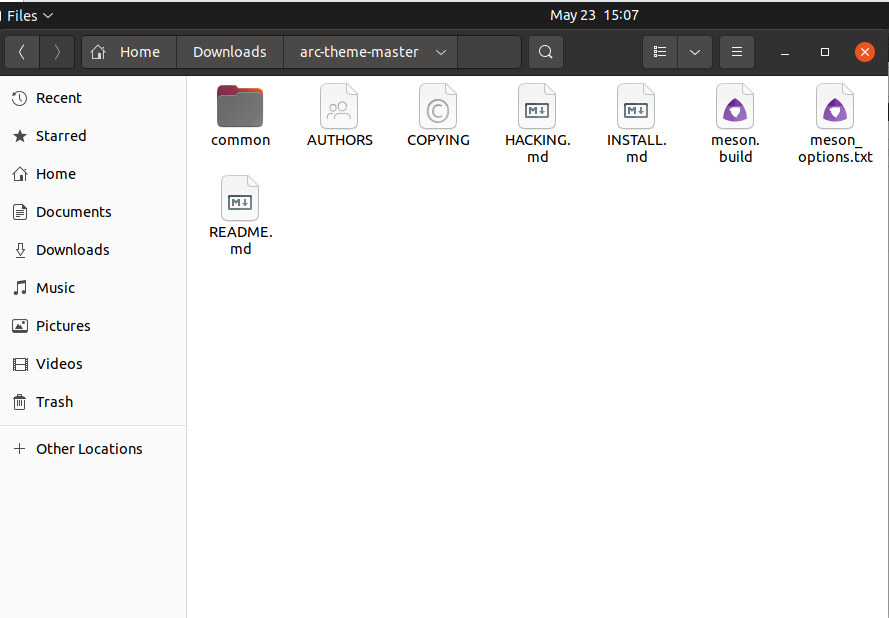This screenshot has height=618, width=889.
Task: Click the Pictures icon in sidebar
Action: click(20, 326)
